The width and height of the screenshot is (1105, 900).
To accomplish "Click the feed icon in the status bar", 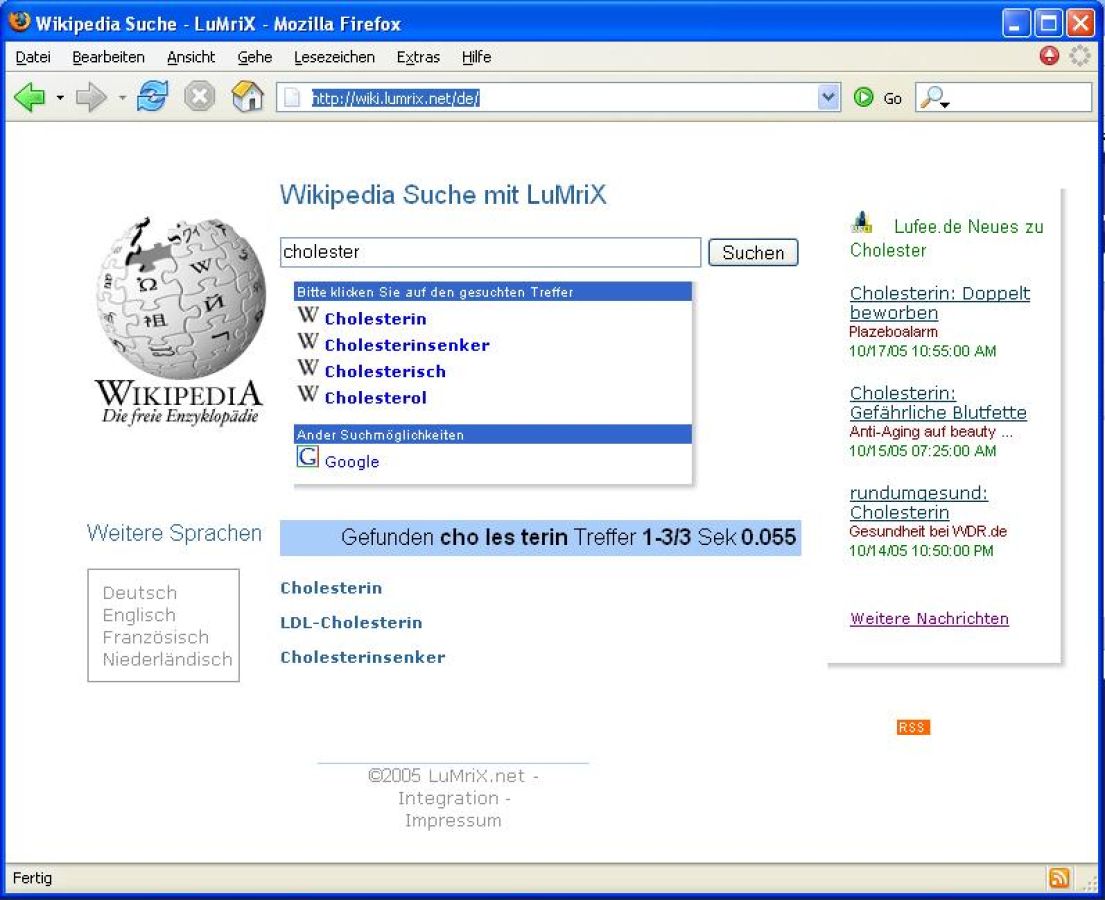I will point(1059,877).
